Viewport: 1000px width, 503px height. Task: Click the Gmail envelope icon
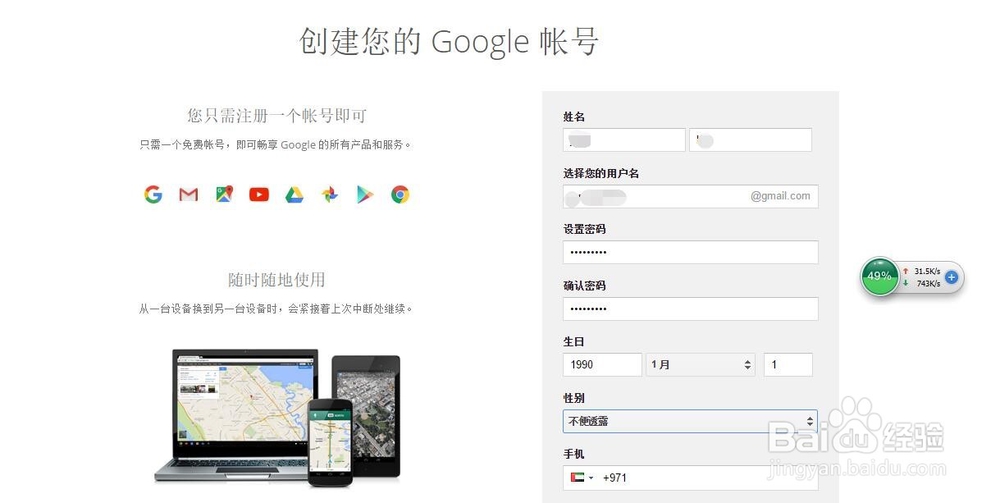188,194
